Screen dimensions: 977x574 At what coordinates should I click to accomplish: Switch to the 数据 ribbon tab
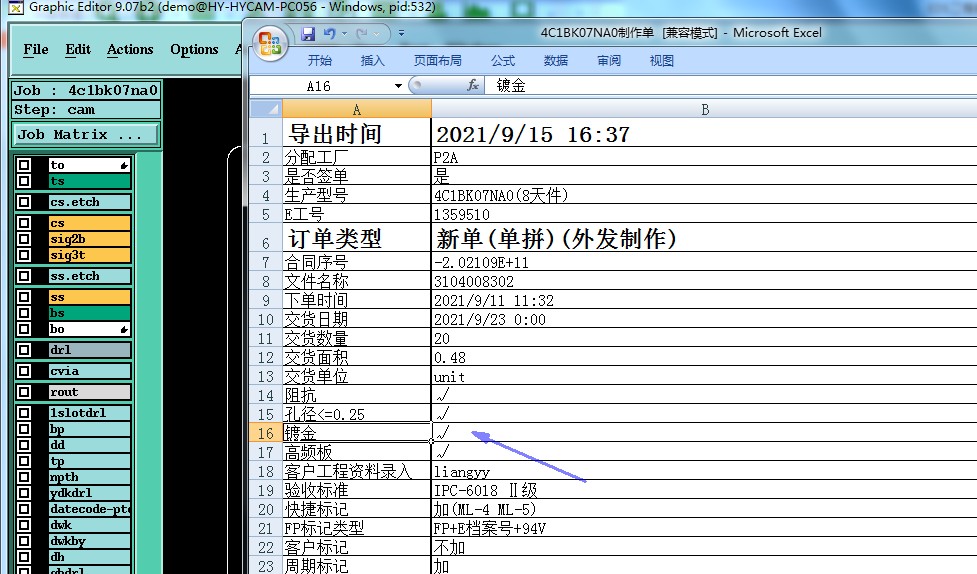pos(556,60)
